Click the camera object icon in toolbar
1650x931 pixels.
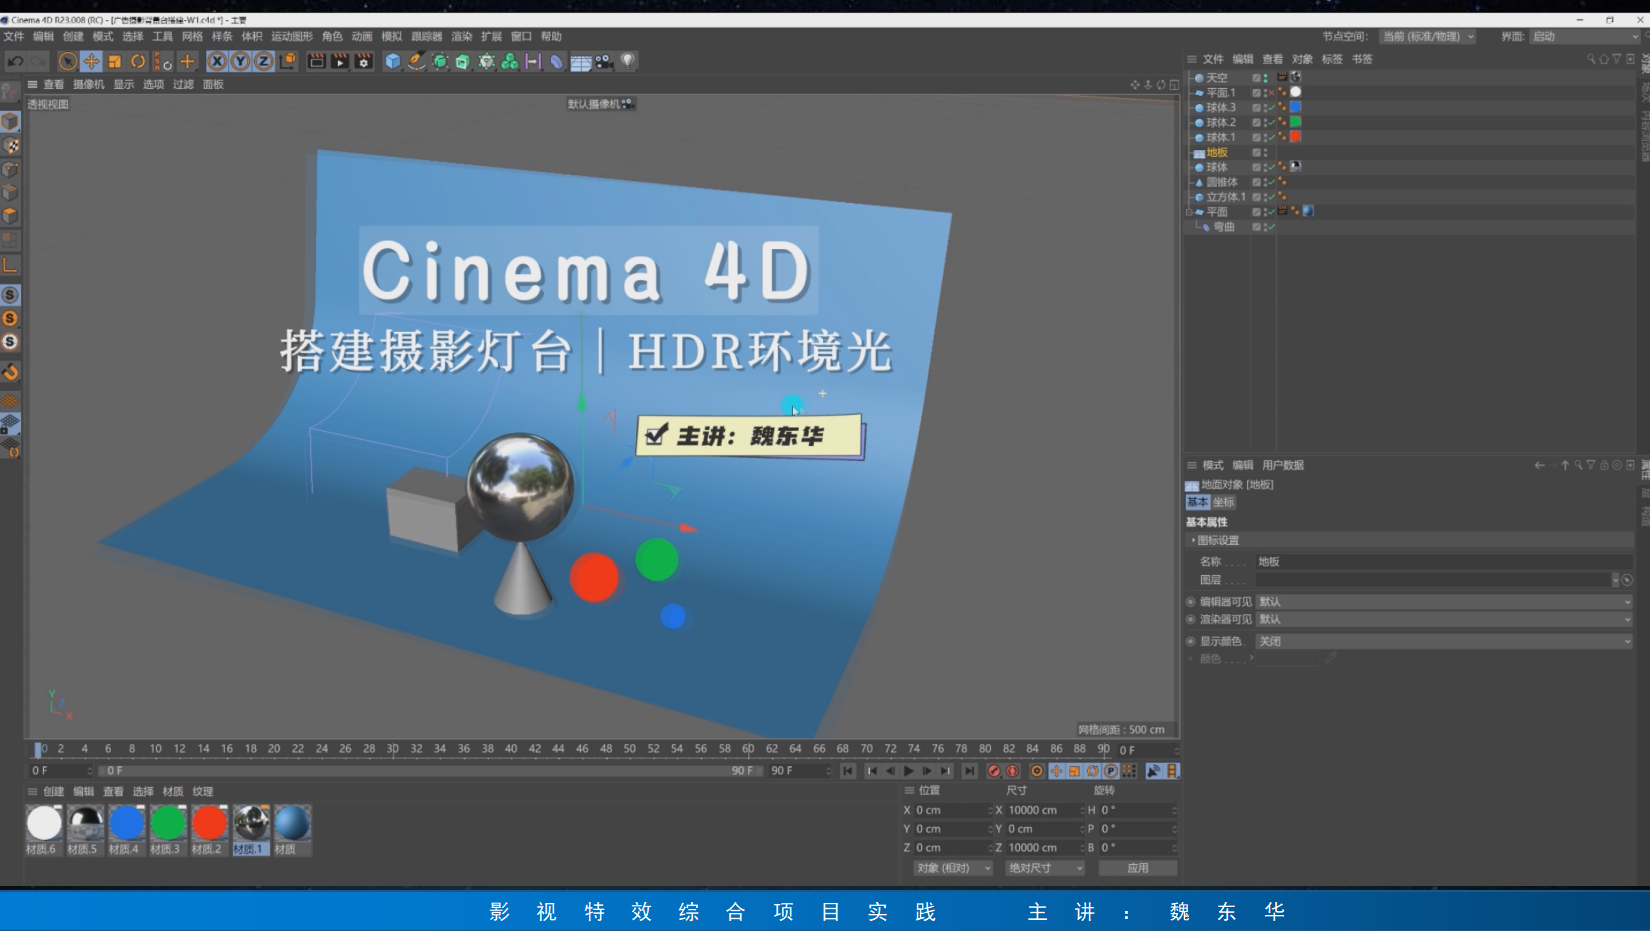pos(604,61)
